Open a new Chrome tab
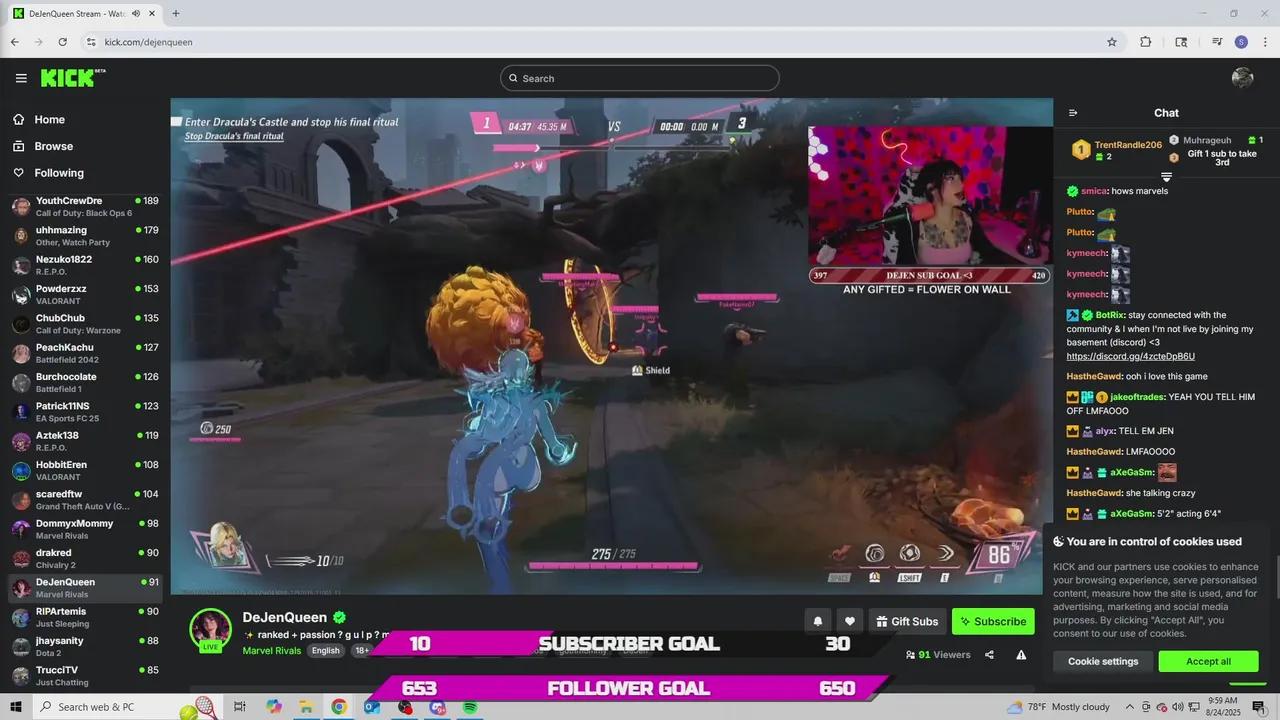Viewport: 1280px width, 720px height. [176, 14]
